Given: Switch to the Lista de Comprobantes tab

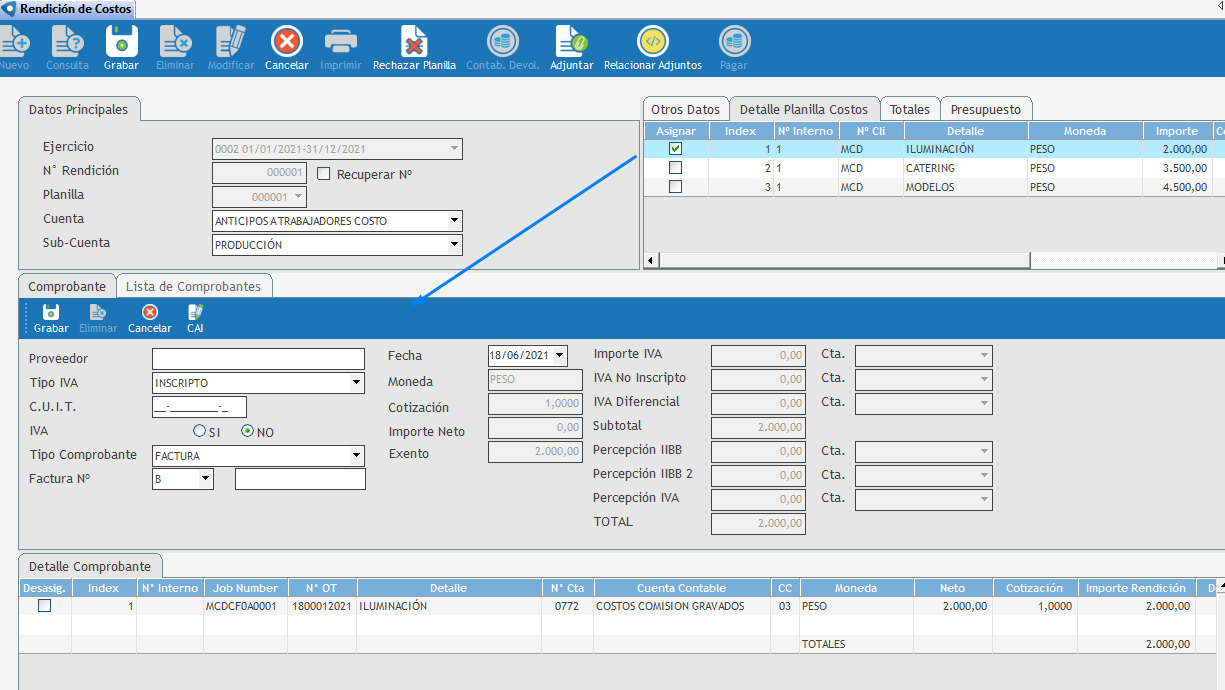Looking at the screenshot, I should click(x=193, y=287).
